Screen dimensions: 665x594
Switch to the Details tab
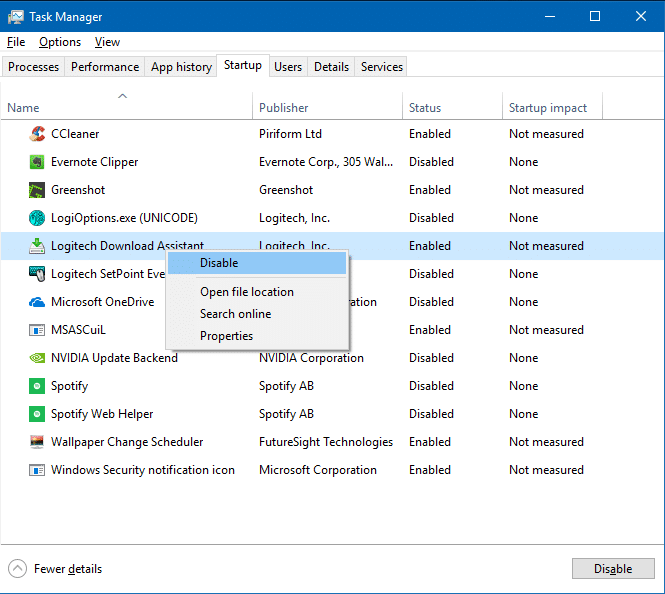(331, 67)
